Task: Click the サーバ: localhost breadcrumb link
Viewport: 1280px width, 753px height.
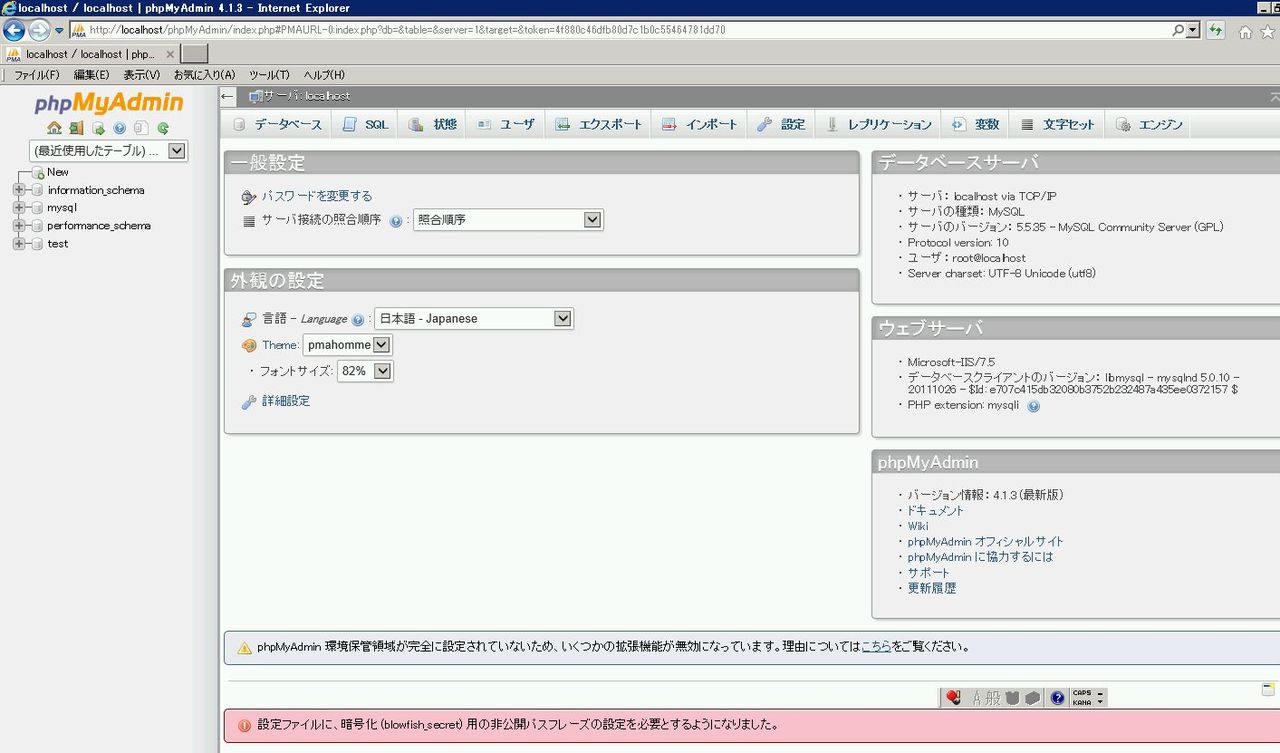Action: [x=307, y=96]
